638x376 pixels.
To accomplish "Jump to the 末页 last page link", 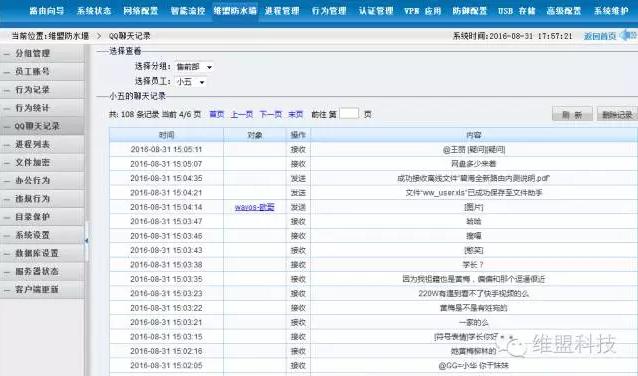I will pyautogui.click(x=295, y=114).
